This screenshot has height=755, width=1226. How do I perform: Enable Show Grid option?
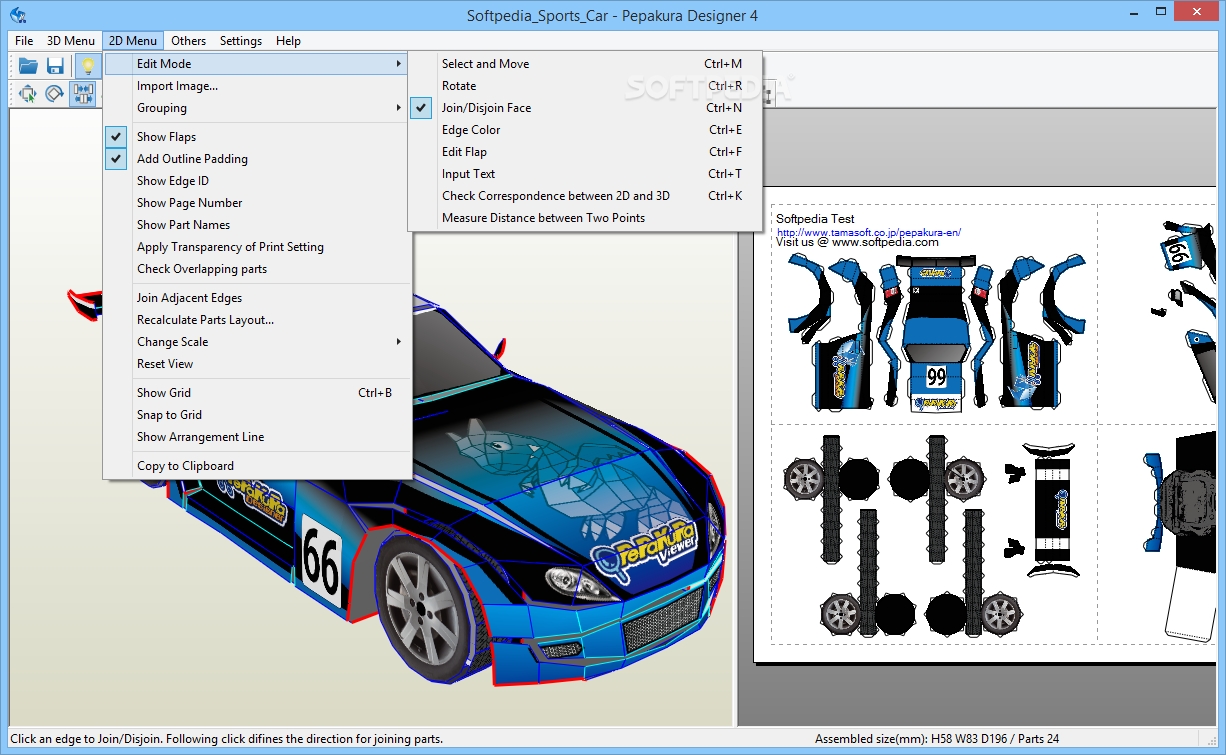pos(258,393)
